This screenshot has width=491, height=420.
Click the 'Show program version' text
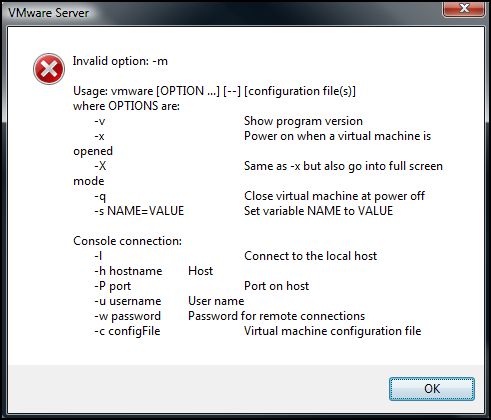tap(303, 121)
